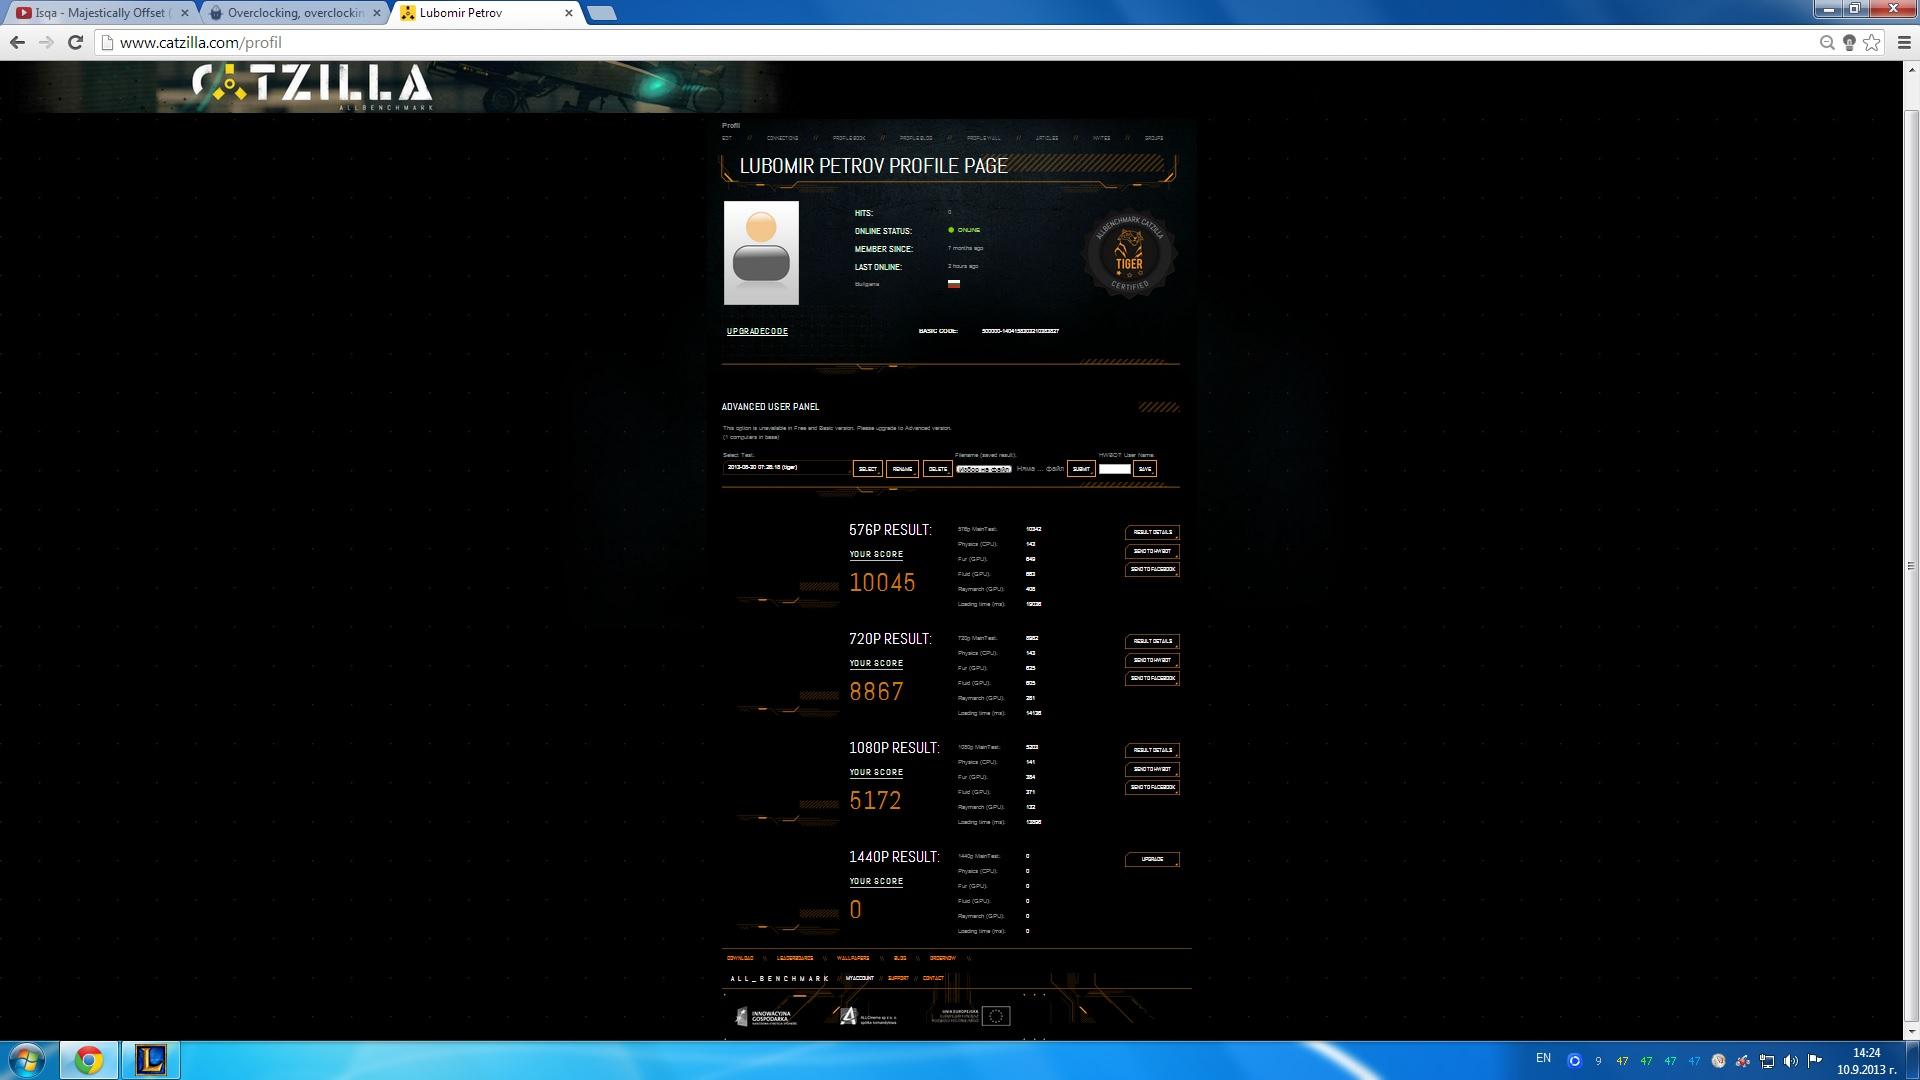Screen dimensions: 1920x1080
Task: Open the Blog footer link
Action: 900,958
